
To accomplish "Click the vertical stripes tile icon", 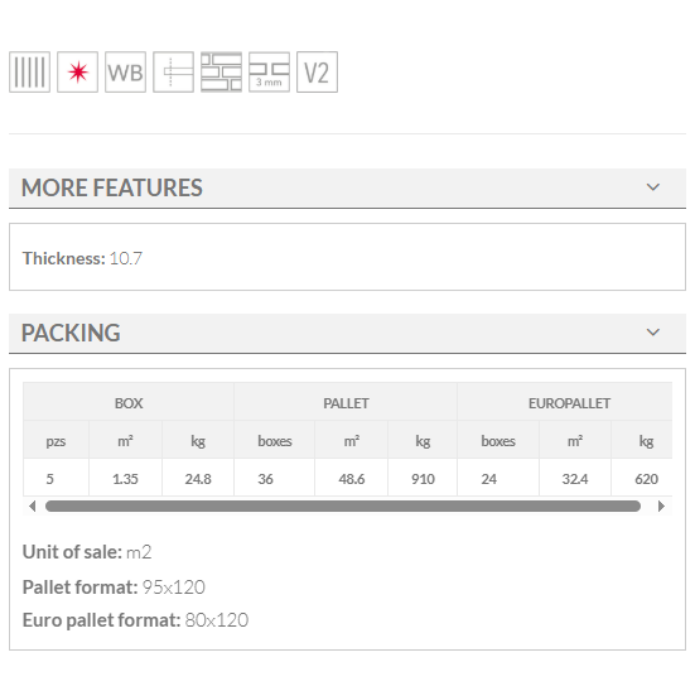I will click(29, 73).
